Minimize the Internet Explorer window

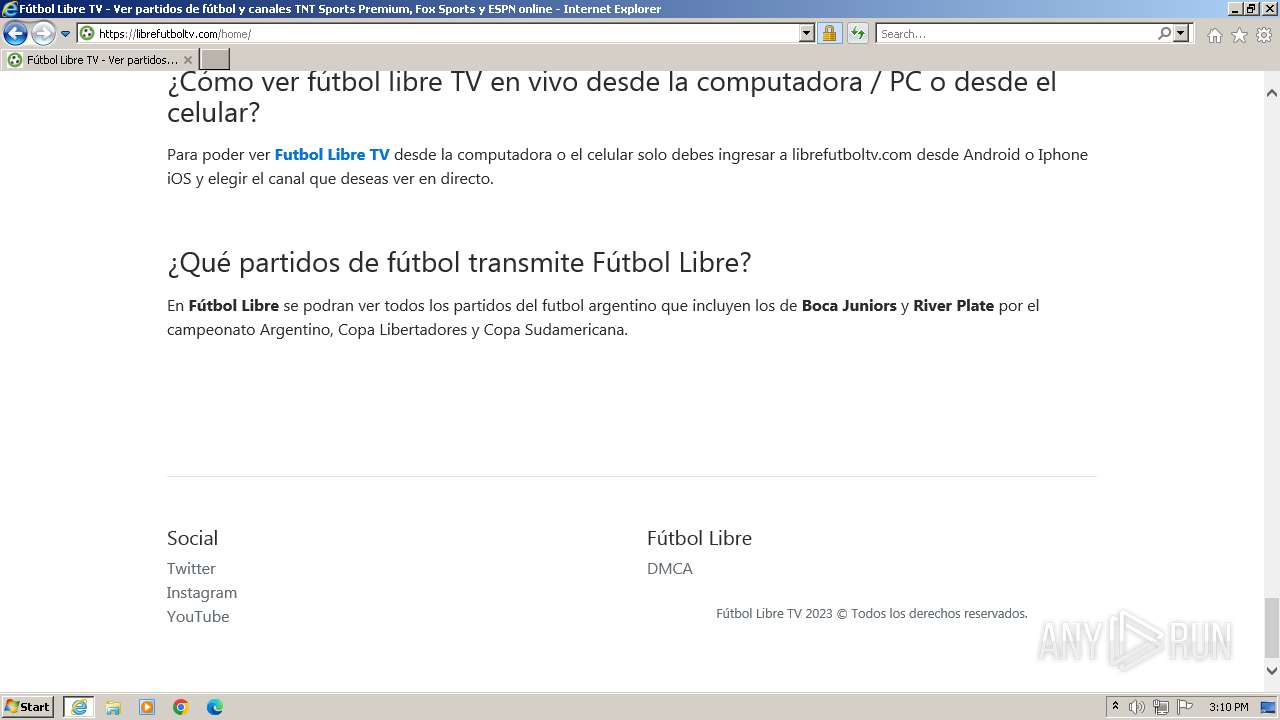1234,9
